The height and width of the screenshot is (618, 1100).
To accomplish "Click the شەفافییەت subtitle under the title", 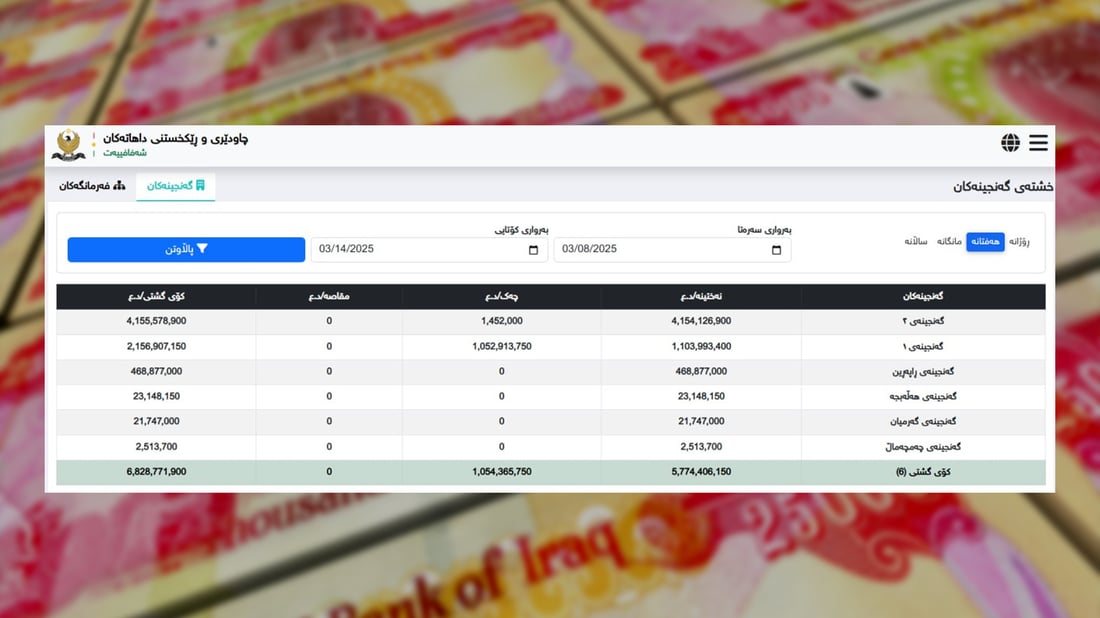I will 125,153.
